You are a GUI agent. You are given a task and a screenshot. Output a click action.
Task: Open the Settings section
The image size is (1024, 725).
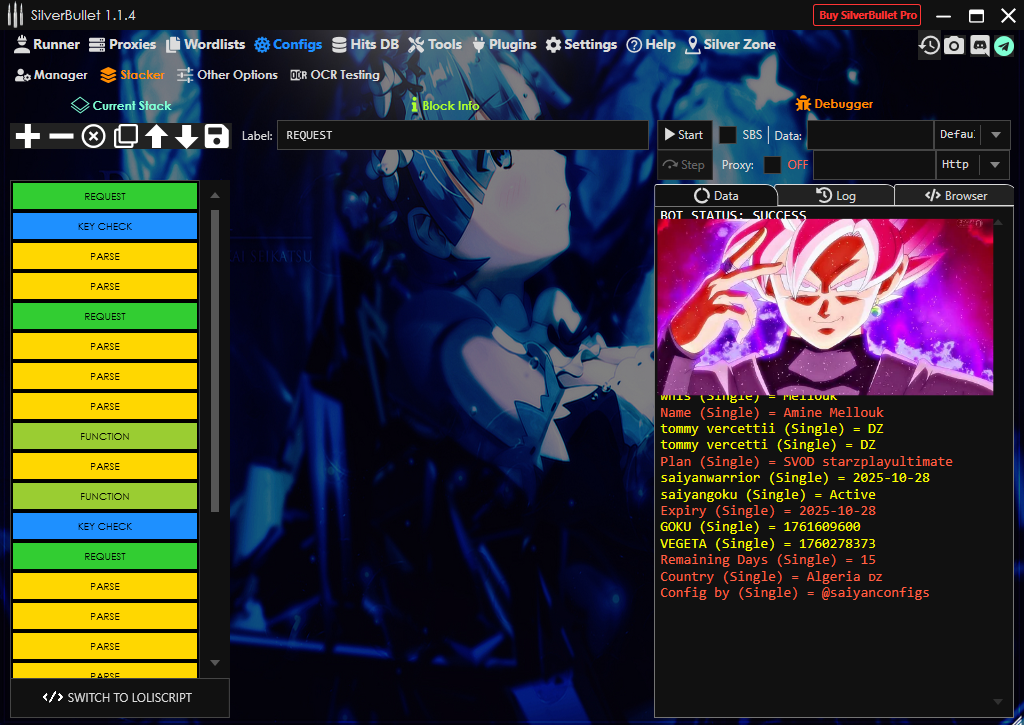(581, 44)
